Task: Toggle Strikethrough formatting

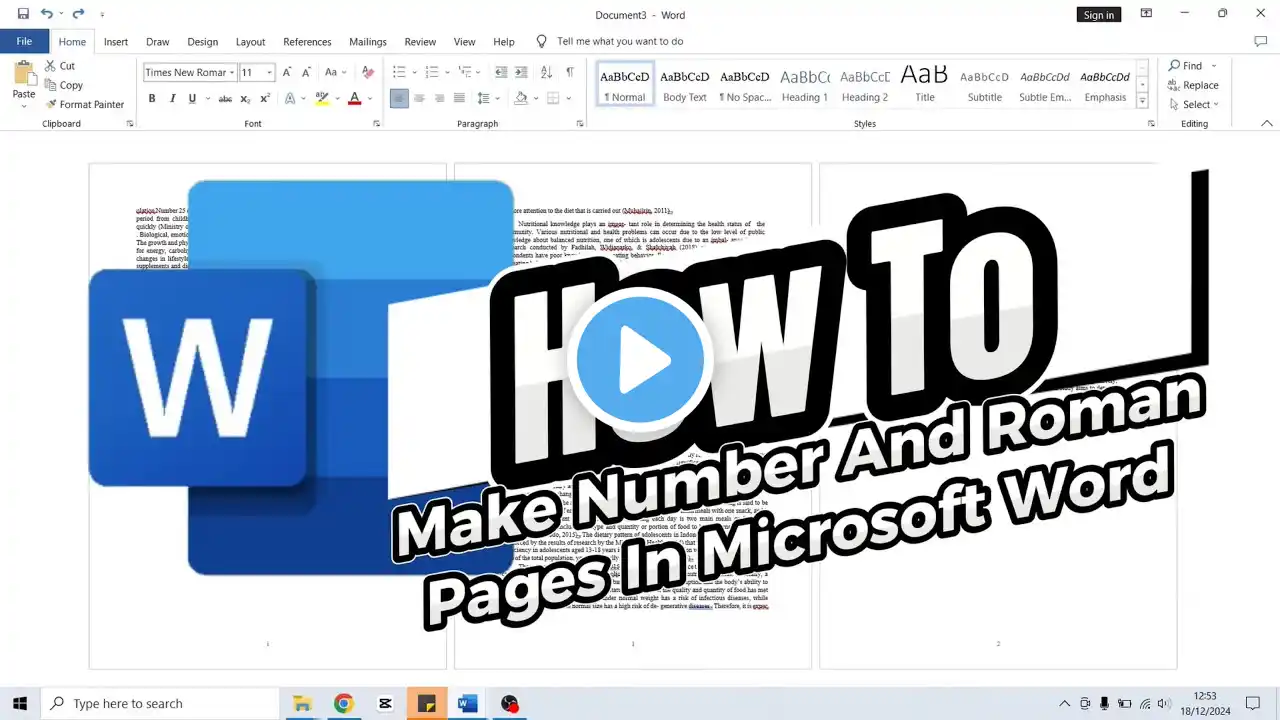Action: pyautogui.click(x=225, y=98)
